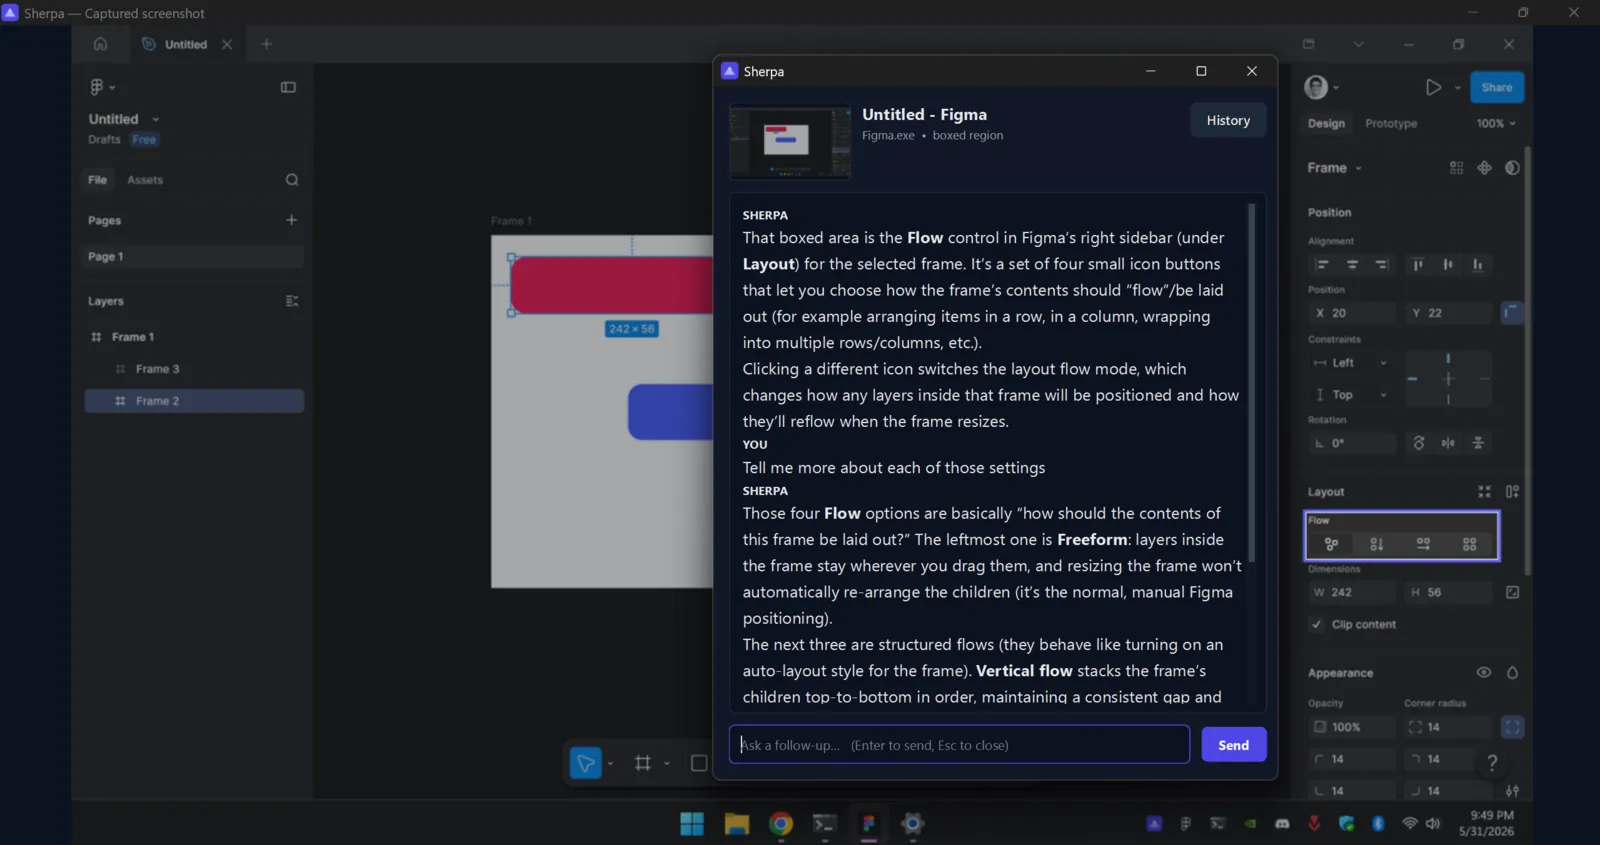
Task: Select the Frame tool in Figma toolbar
Action: (x=643, y=763)
